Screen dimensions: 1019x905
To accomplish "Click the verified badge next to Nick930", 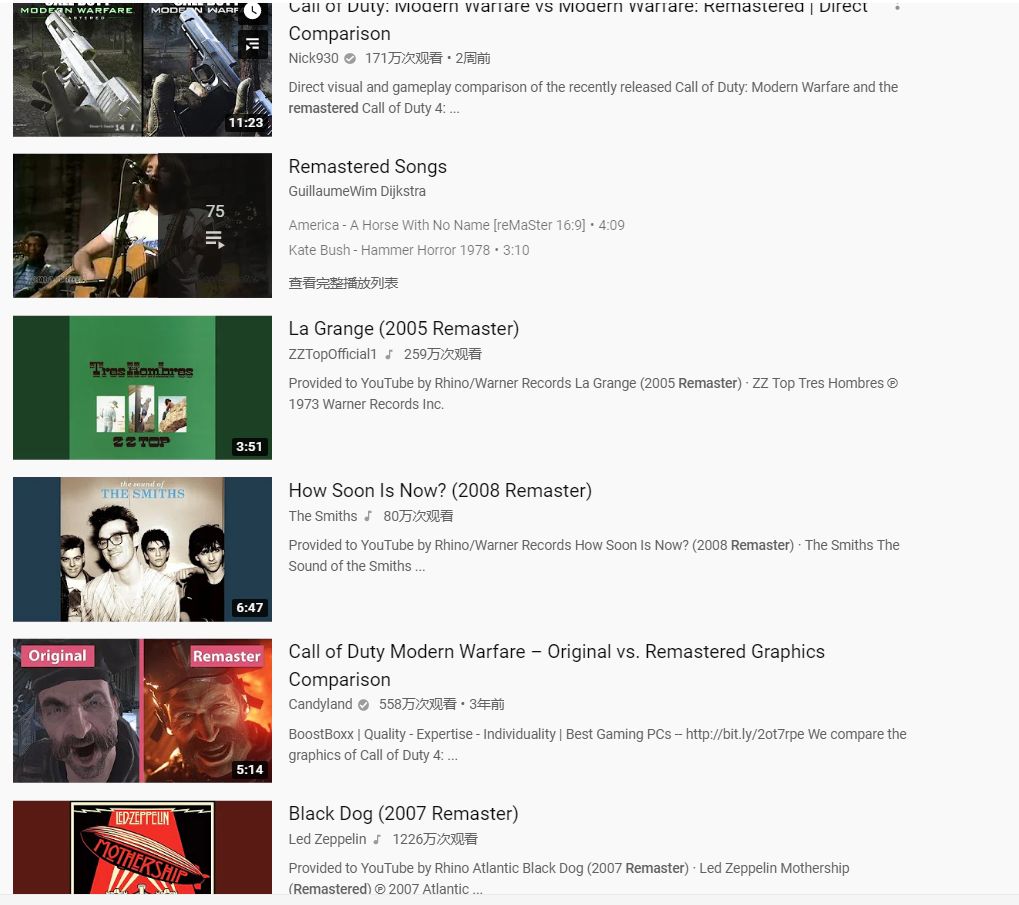I will point(350,58).
